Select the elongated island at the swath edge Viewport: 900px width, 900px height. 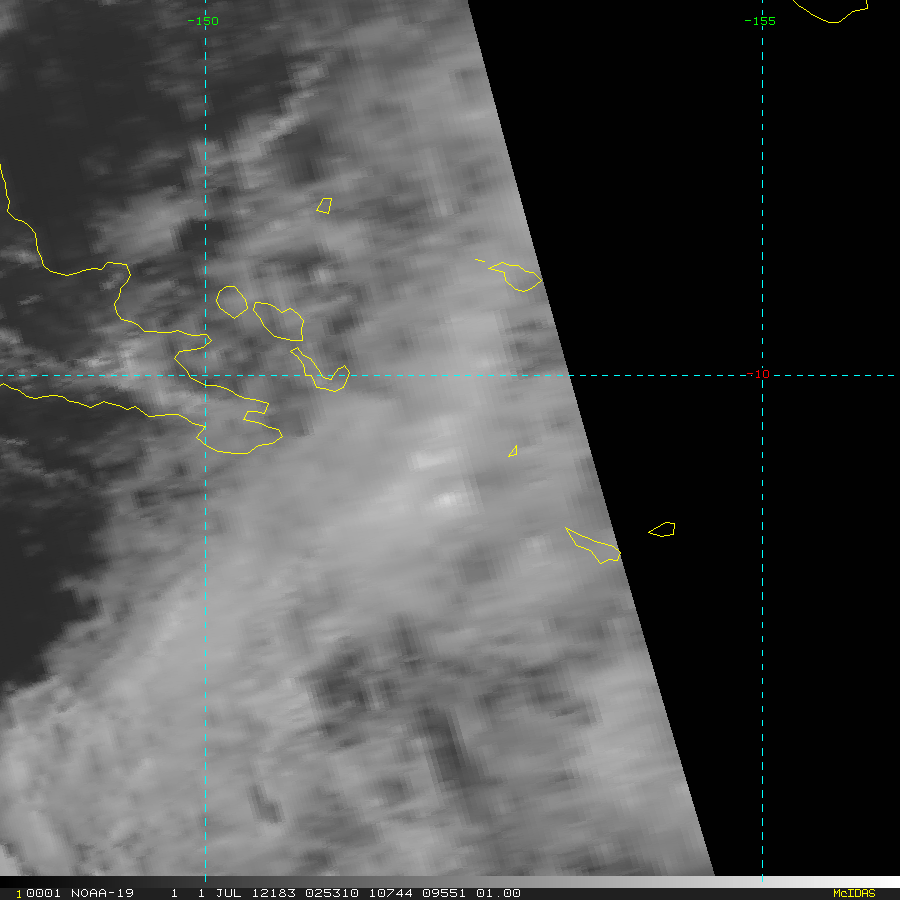[x=593, y=545]
